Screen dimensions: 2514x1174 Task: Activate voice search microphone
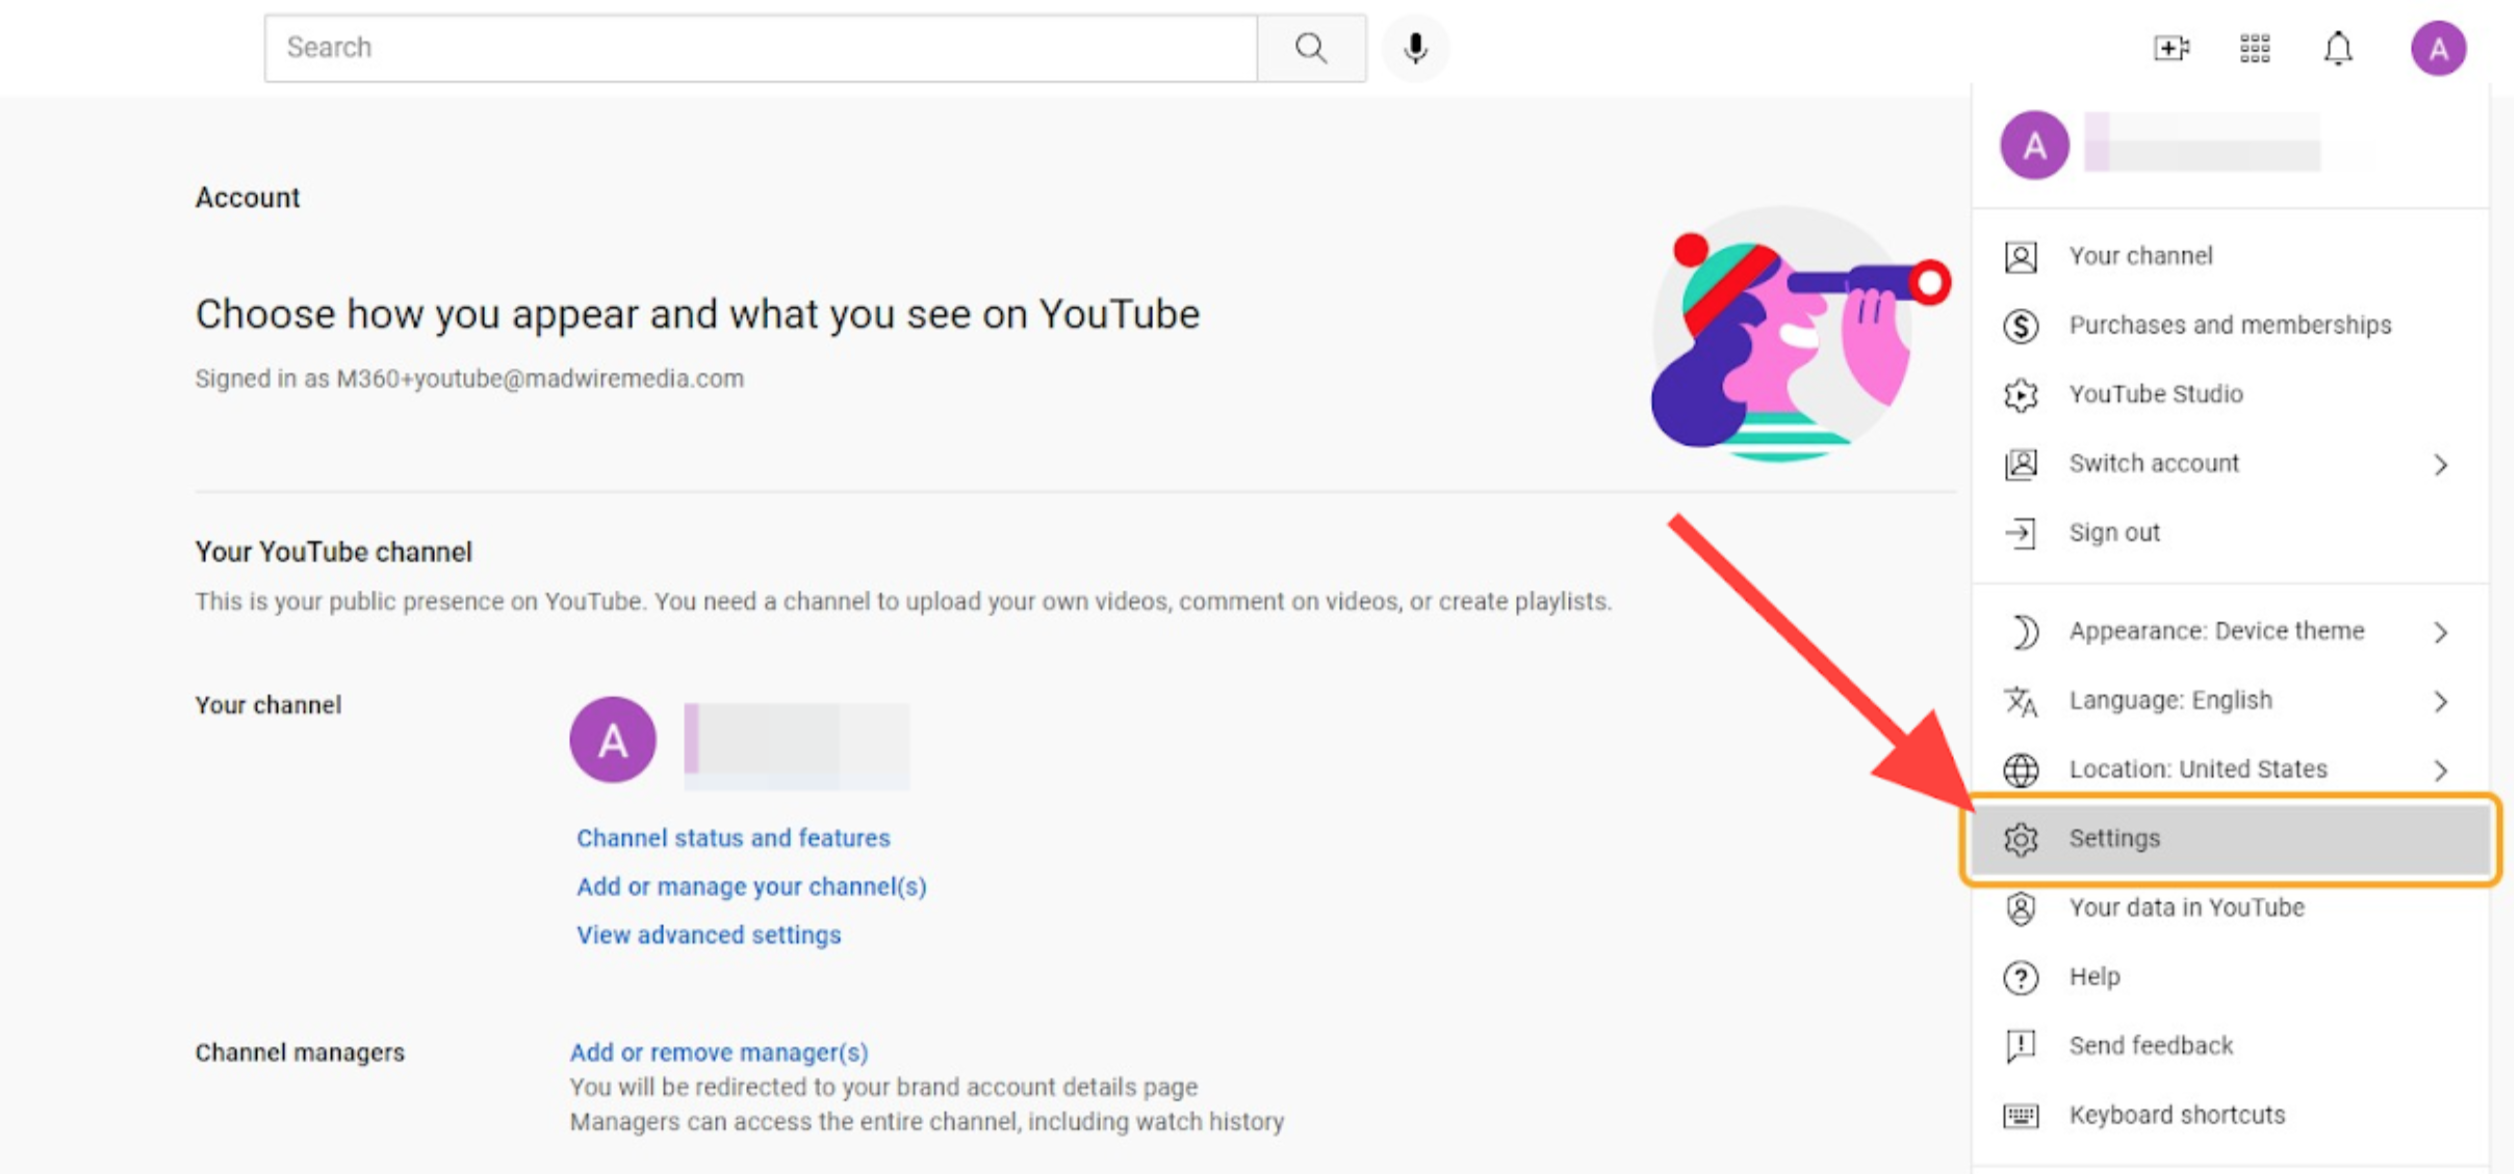tap(1414, 47)
